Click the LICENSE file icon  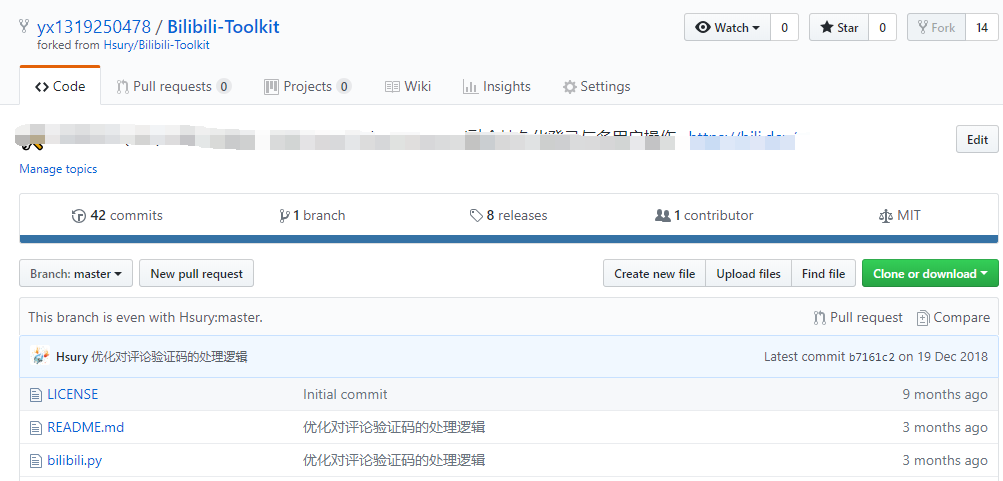coord(36,395)
